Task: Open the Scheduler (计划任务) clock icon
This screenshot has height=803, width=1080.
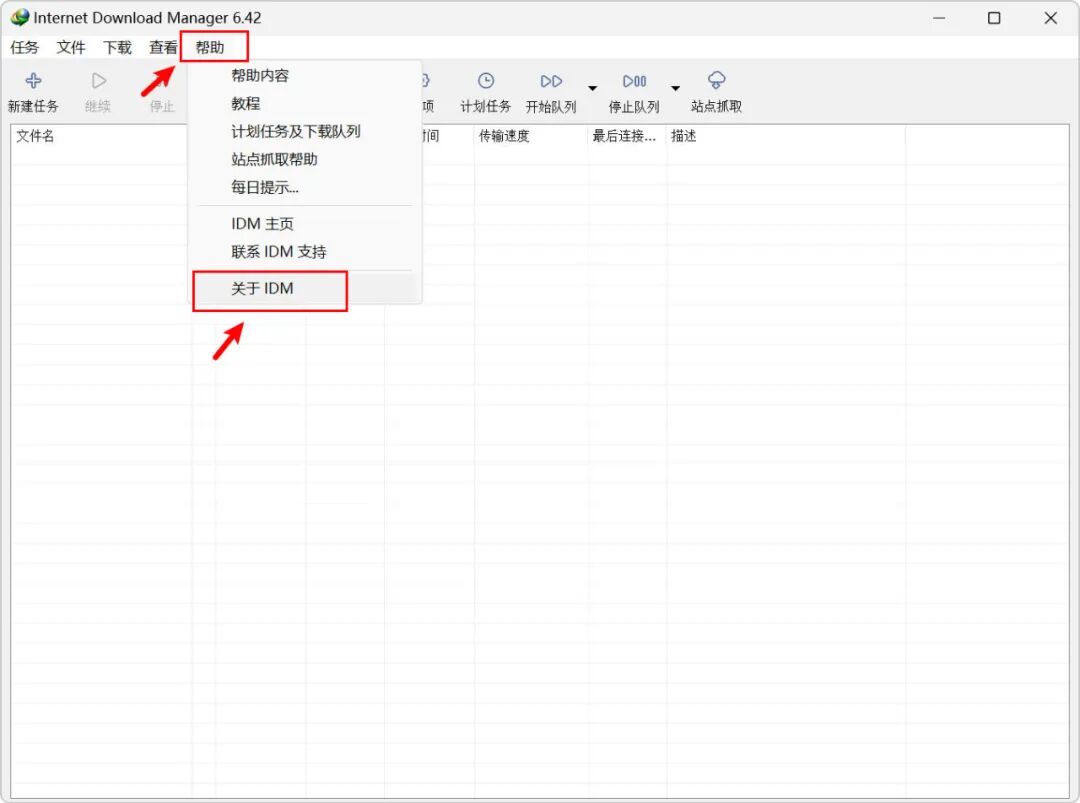Action: [x=486, y=81]
